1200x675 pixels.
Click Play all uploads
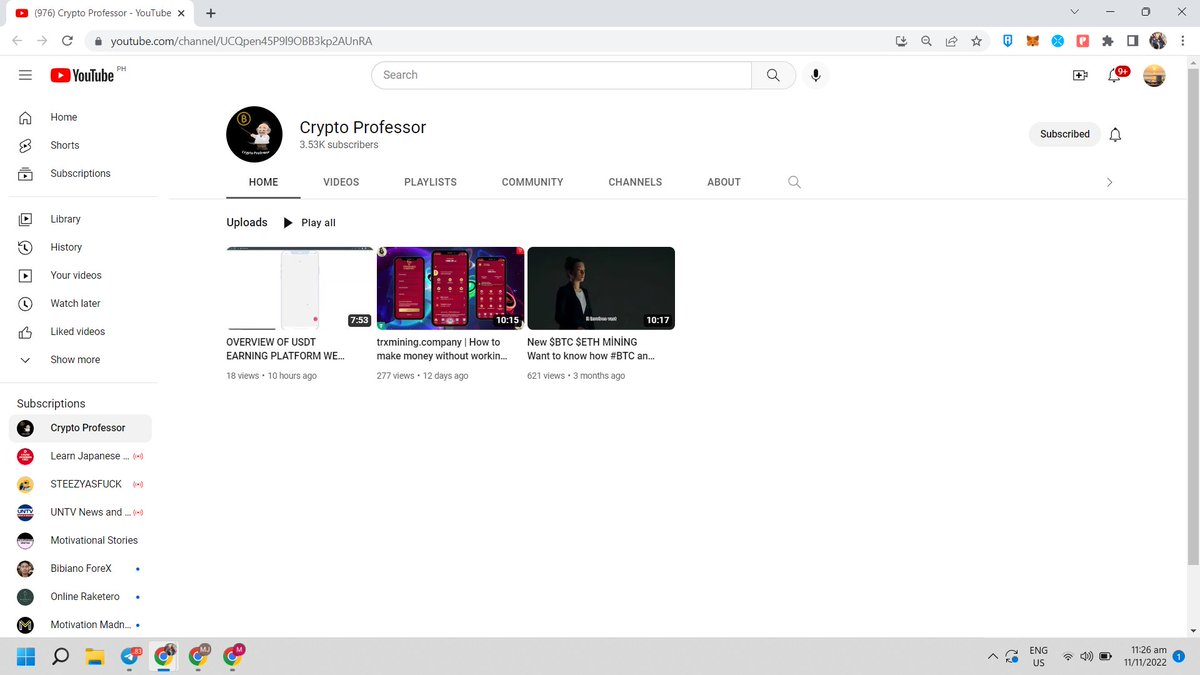coord(309,223)
